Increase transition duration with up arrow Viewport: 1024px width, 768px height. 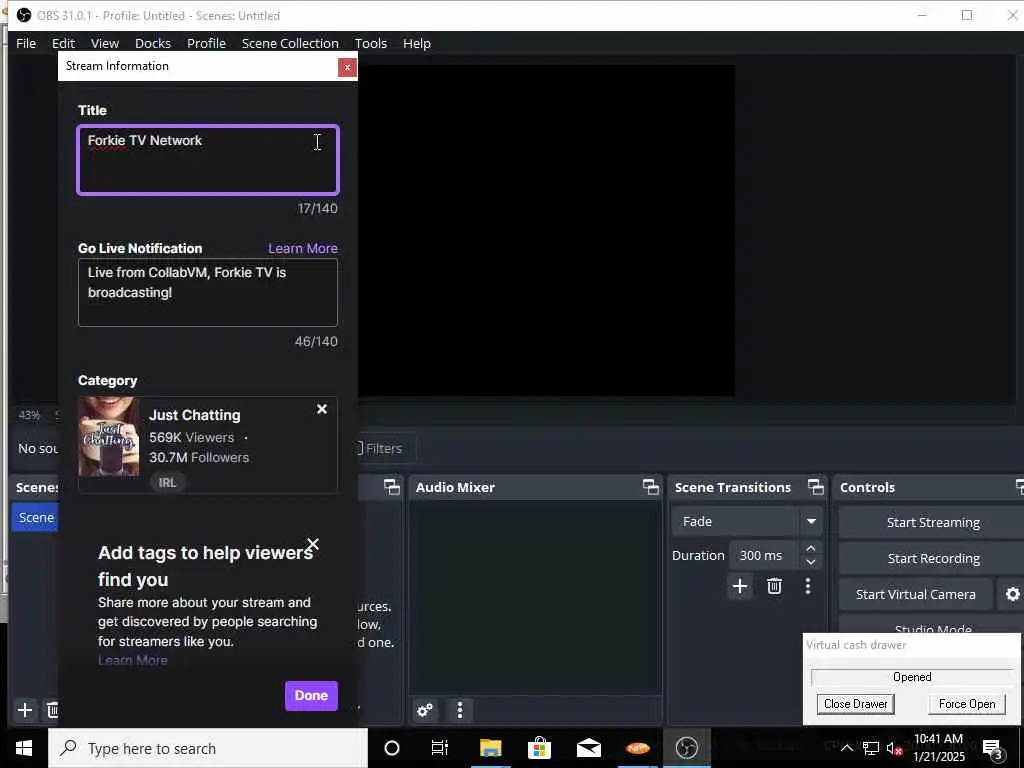[x=810, y=548]
